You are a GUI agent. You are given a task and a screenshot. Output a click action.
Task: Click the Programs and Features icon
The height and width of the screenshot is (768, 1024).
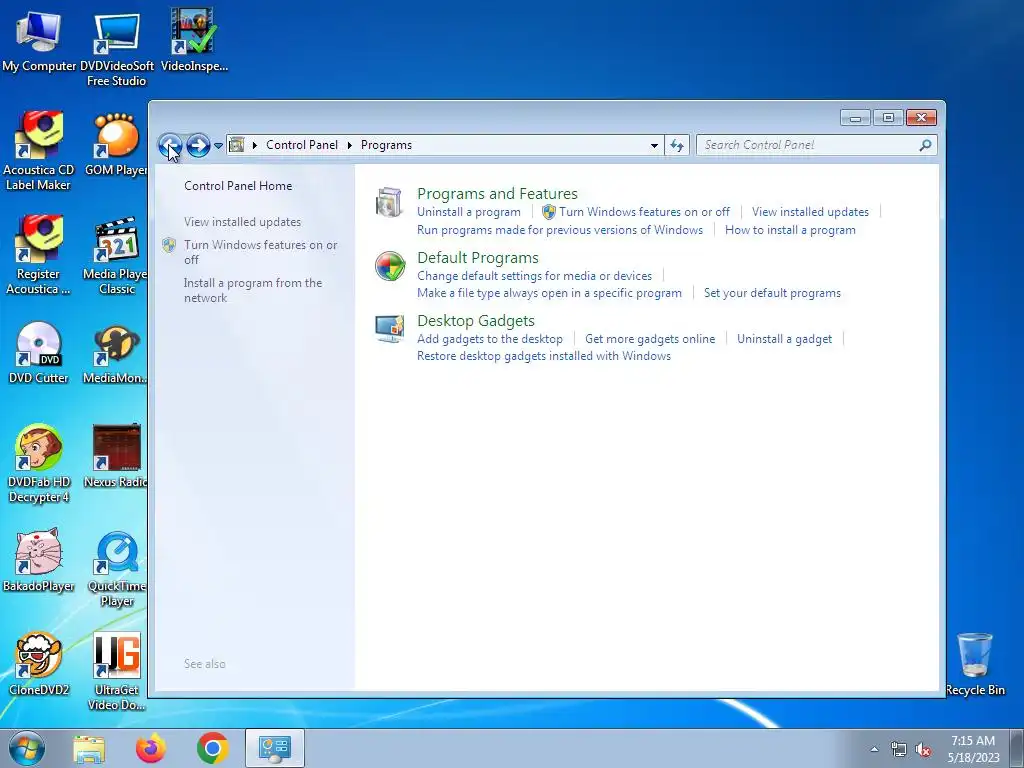(389, 202)
